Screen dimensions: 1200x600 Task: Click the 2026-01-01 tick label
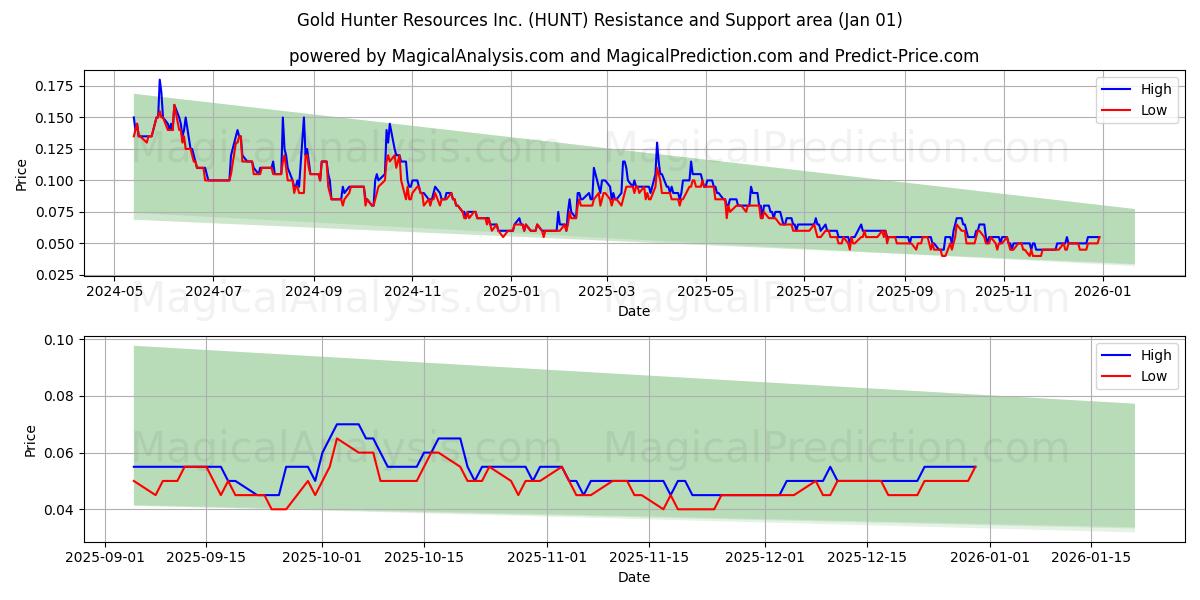[990, 557]
